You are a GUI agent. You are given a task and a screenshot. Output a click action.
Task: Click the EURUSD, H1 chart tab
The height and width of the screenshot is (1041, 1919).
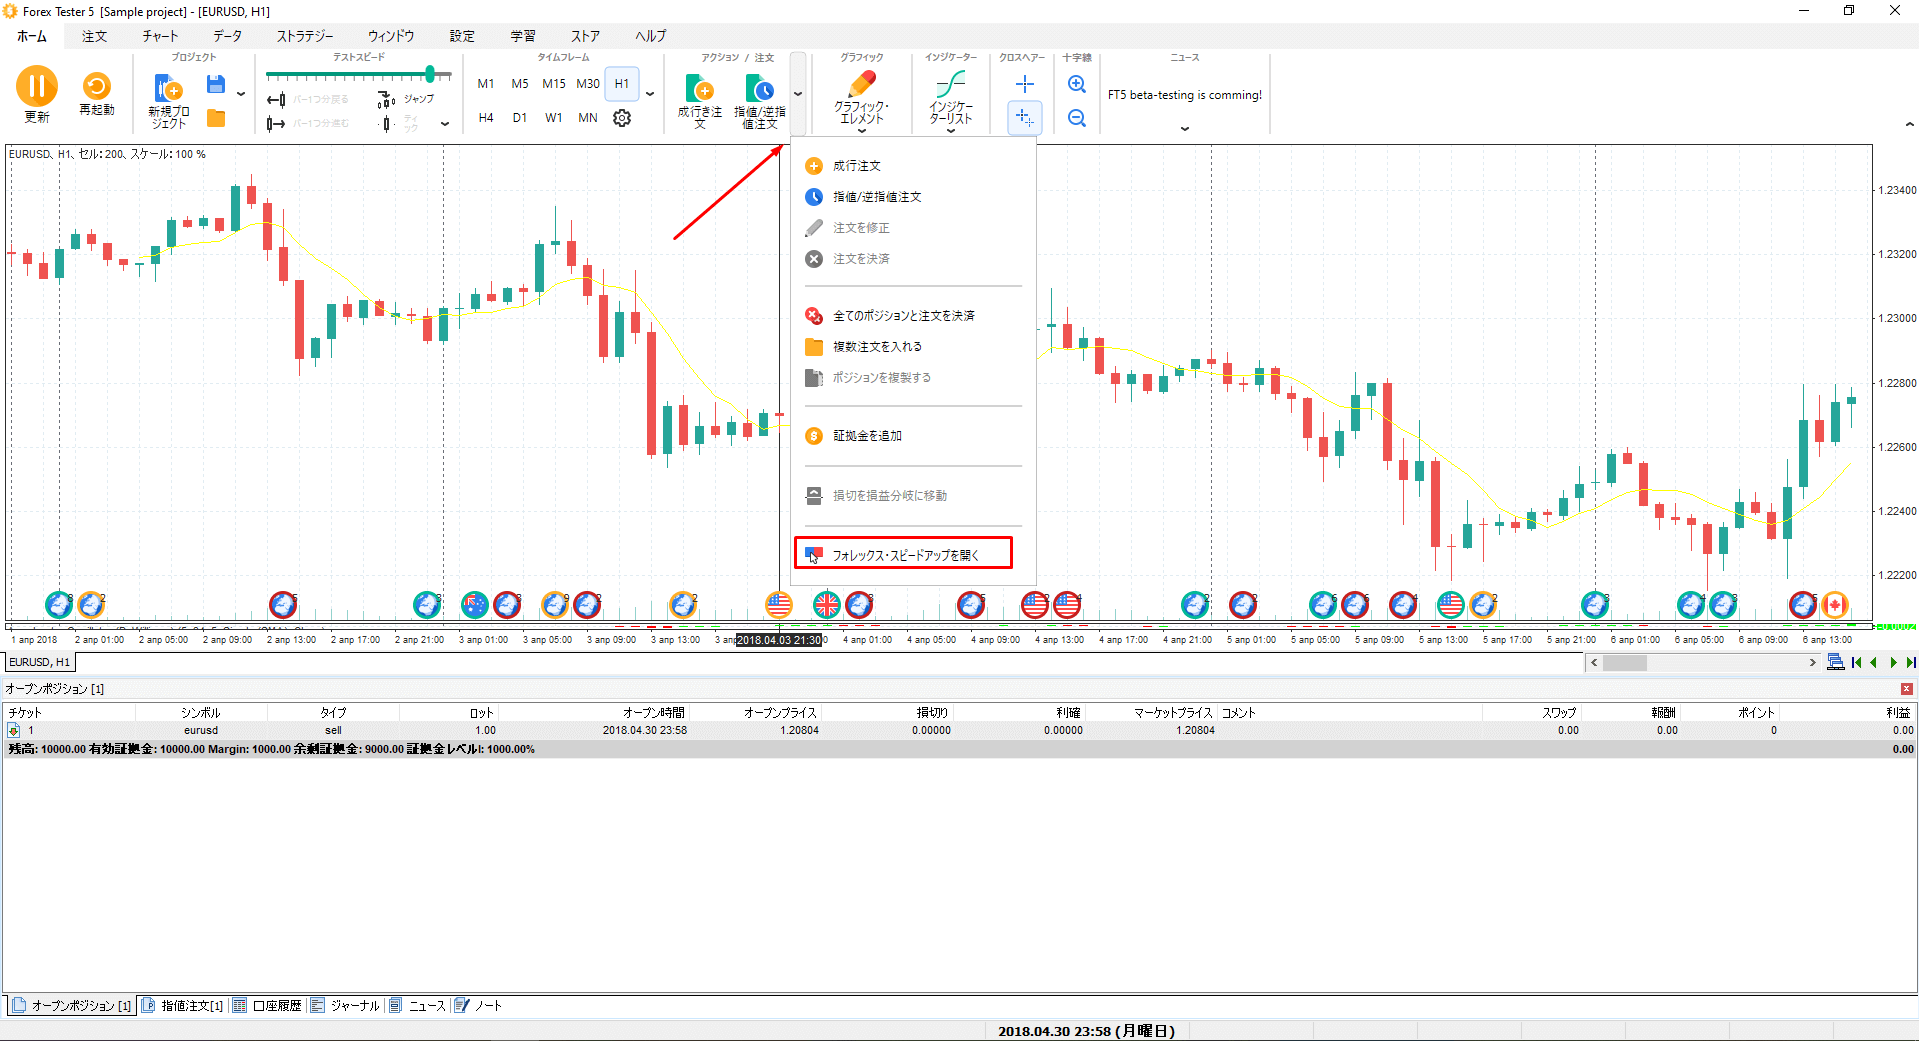pos(40,662)
